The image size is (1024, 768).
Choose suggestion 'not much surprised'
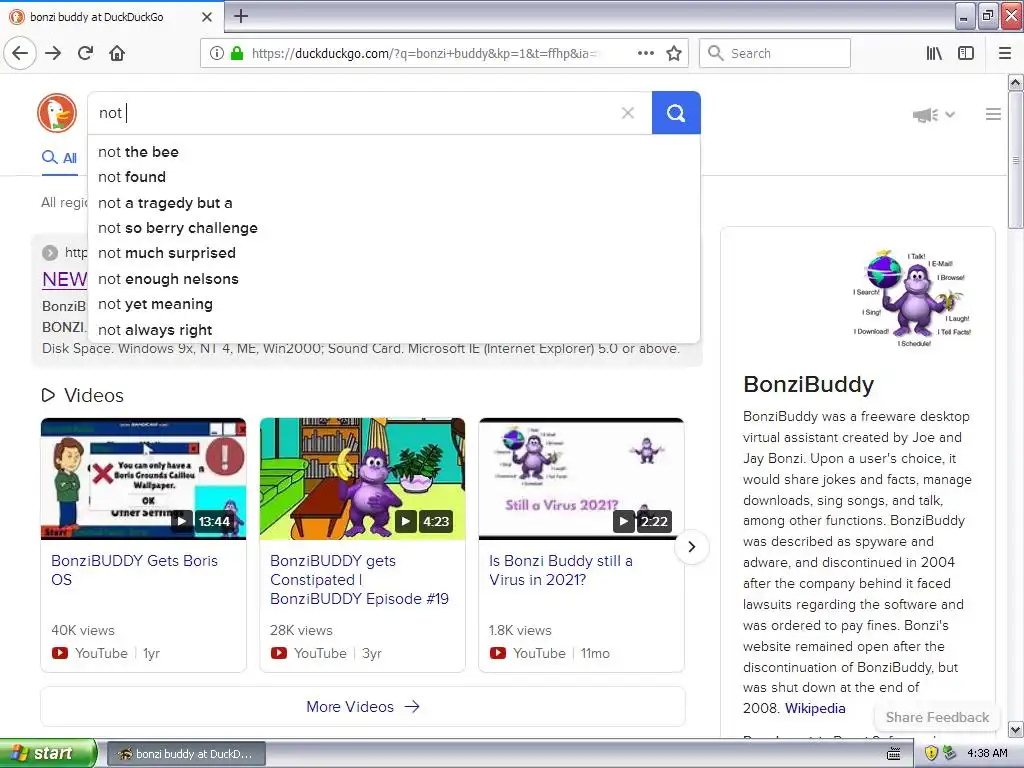click(x=394, y=253)
